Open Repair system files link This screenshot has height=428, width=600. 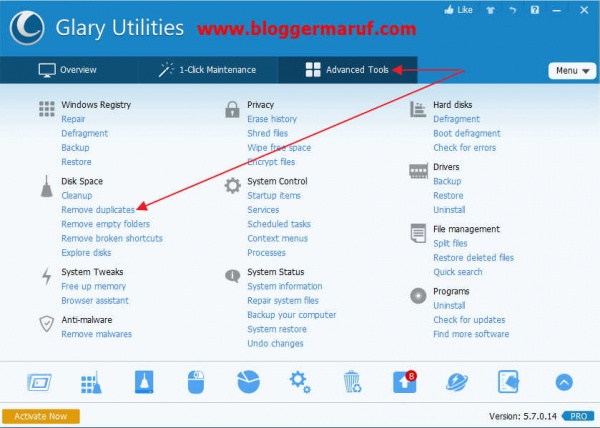283,301
